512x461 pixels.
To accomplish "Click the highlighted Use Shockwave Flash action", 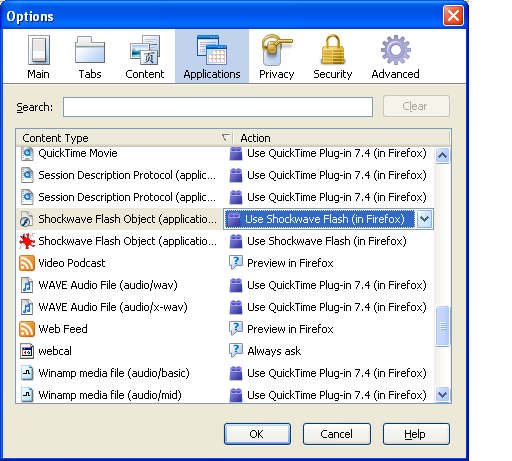I will [x=319, y=219].
